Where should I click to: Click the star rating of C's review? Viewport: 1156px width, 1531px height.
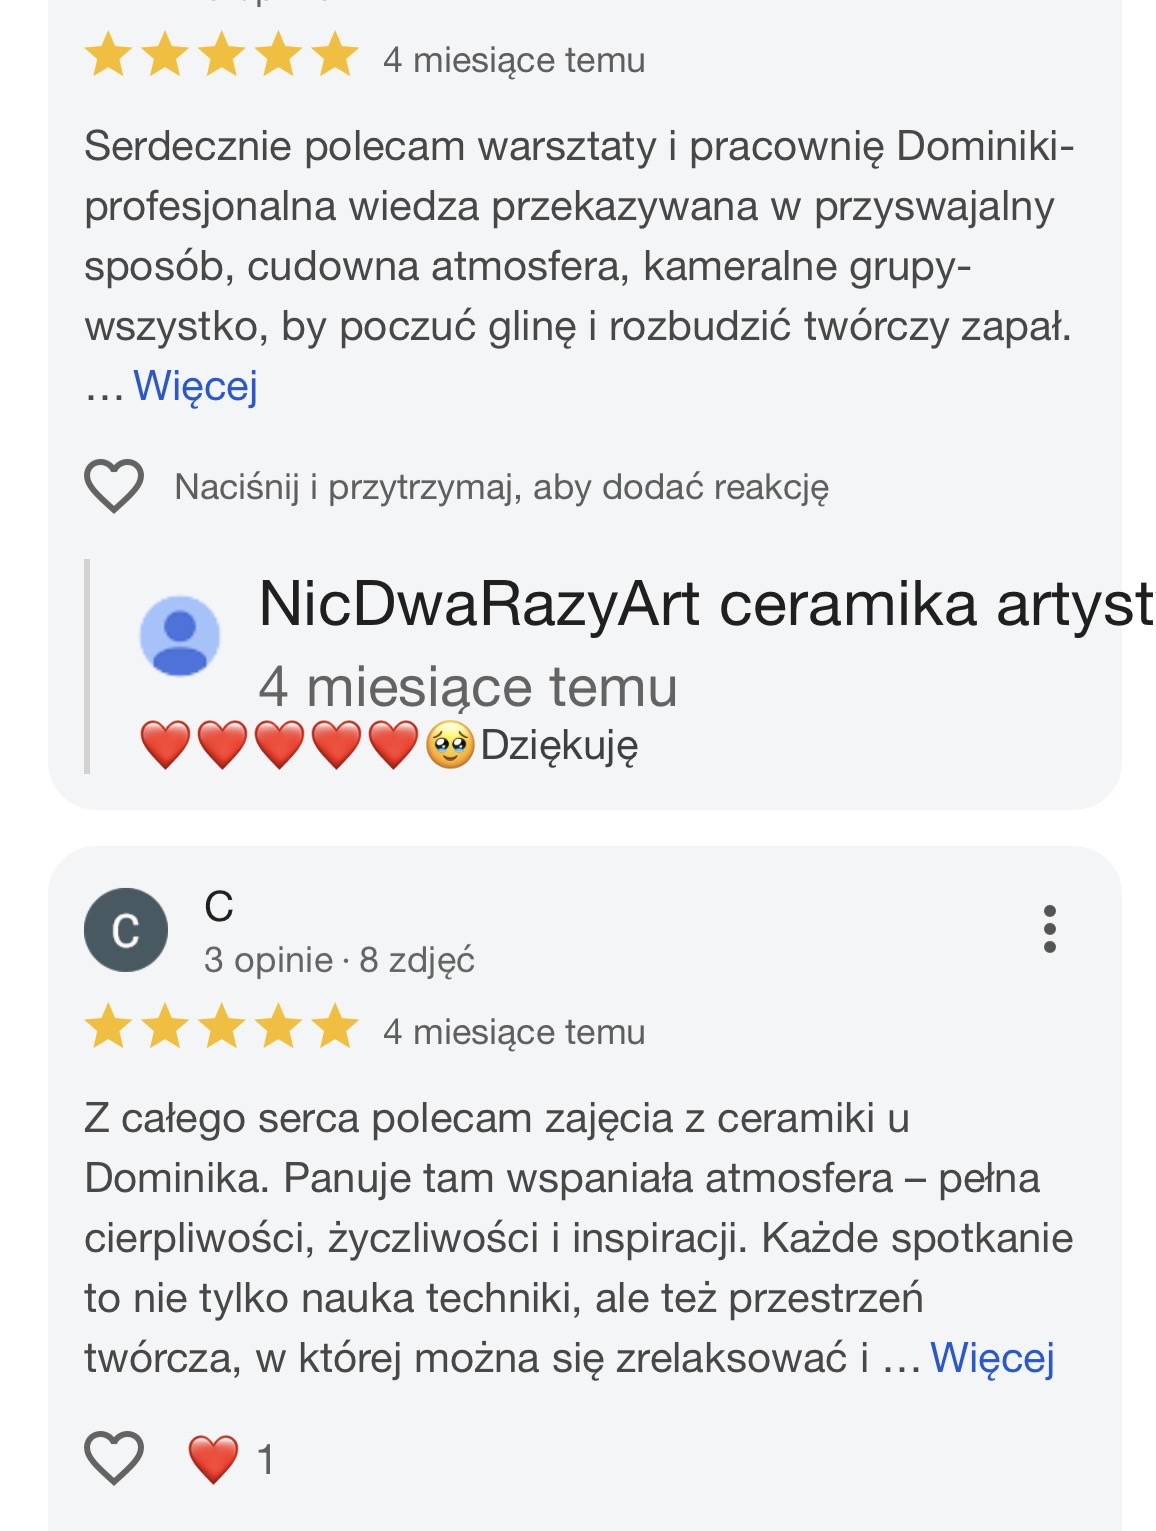[x=221, y=1029]
